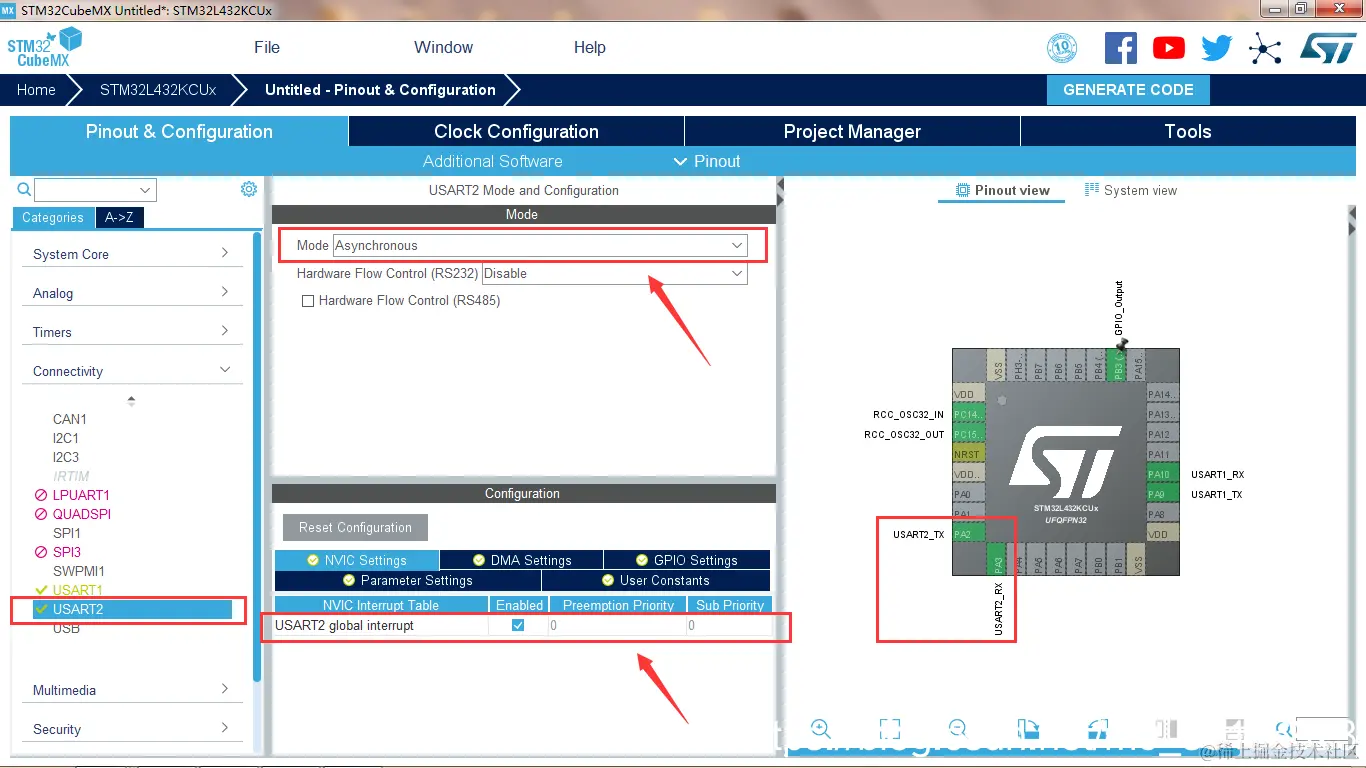Click the ST community network icon
This screenshot has height=768, width=1366.
(1265, 48)
